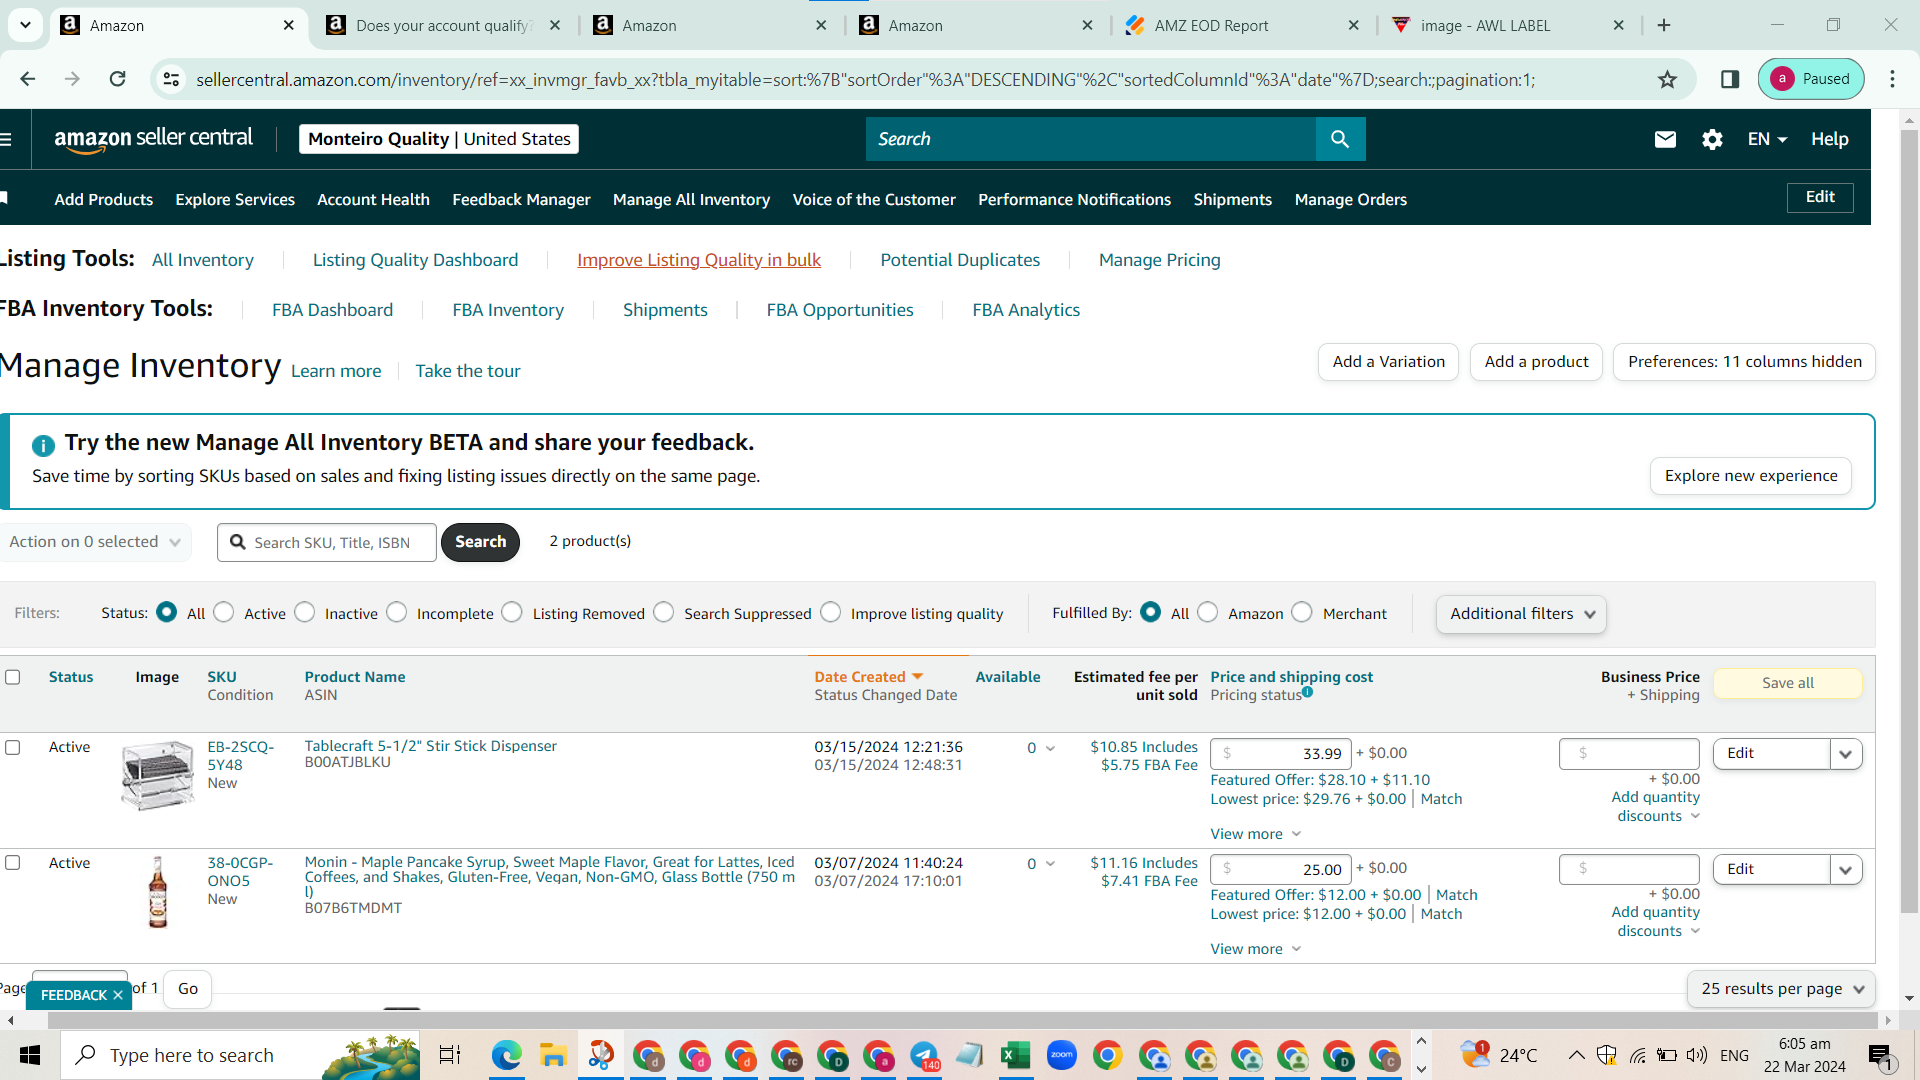Screen dimensions: 1920x1080
Task: Click the info icon next to Pricing status
Action: [x=1308, y=692]
